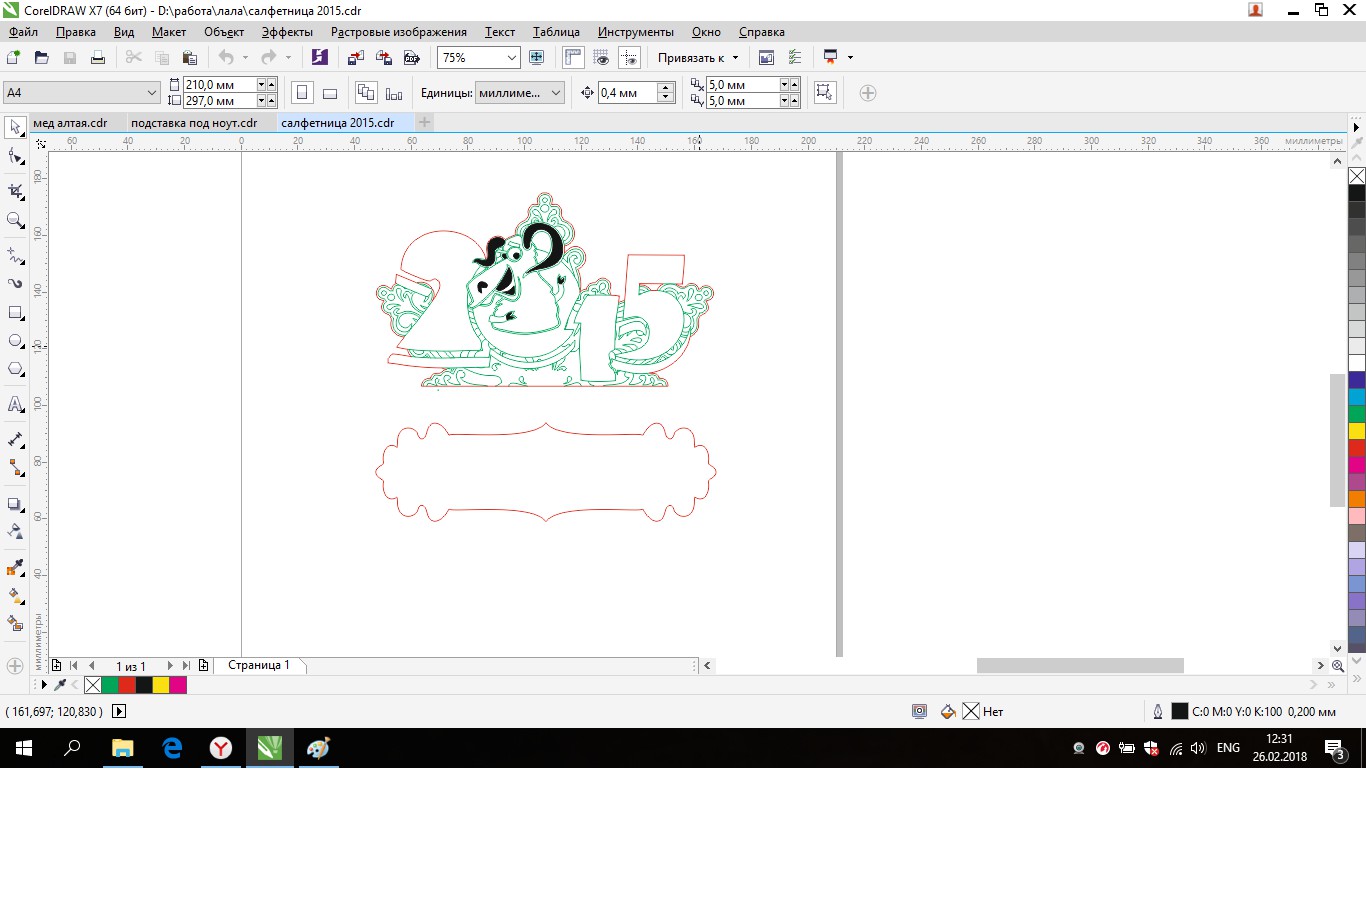
Task: Select the Drop Shadow tool
Action: pos(15,504)
